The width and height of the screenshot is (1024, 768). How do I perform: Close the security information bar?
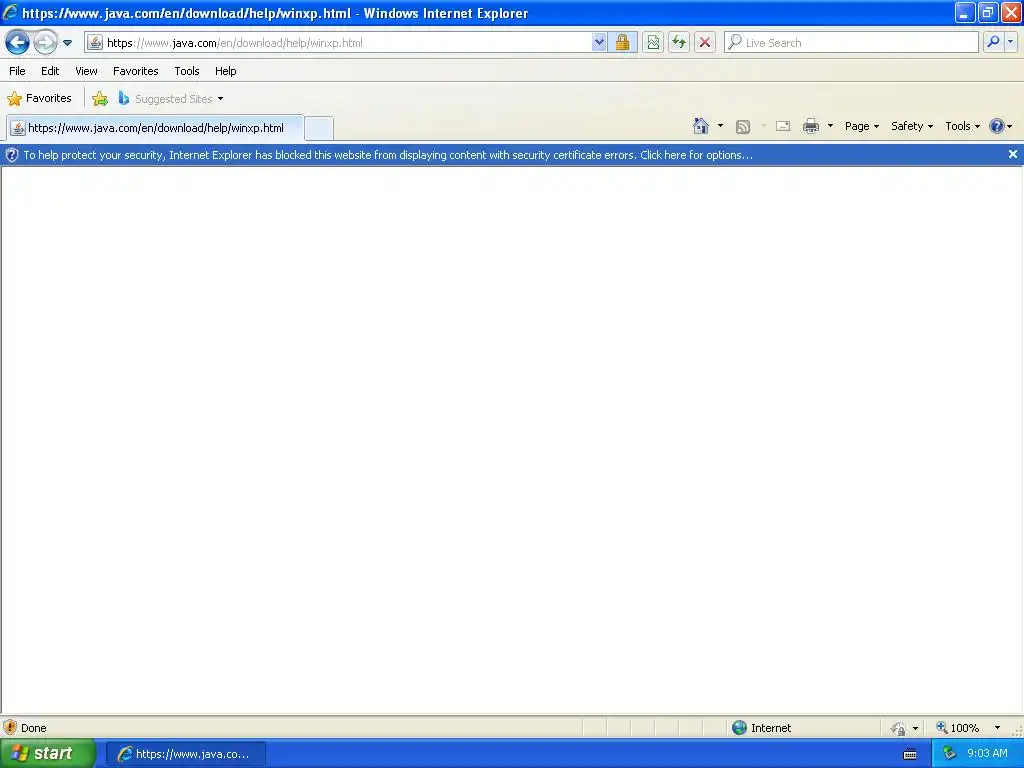1012,154
